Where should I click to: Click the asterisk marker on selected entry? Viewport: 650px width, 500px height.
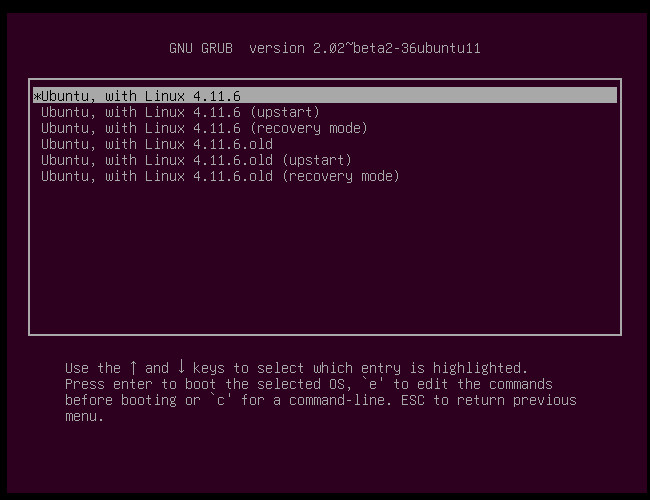[37, 97]
